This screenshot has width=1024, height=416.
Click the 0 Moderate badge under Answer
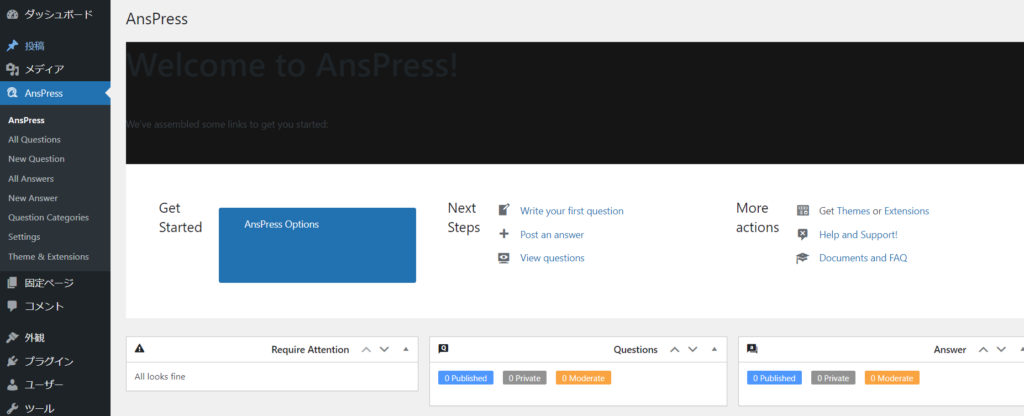(892, 378)
